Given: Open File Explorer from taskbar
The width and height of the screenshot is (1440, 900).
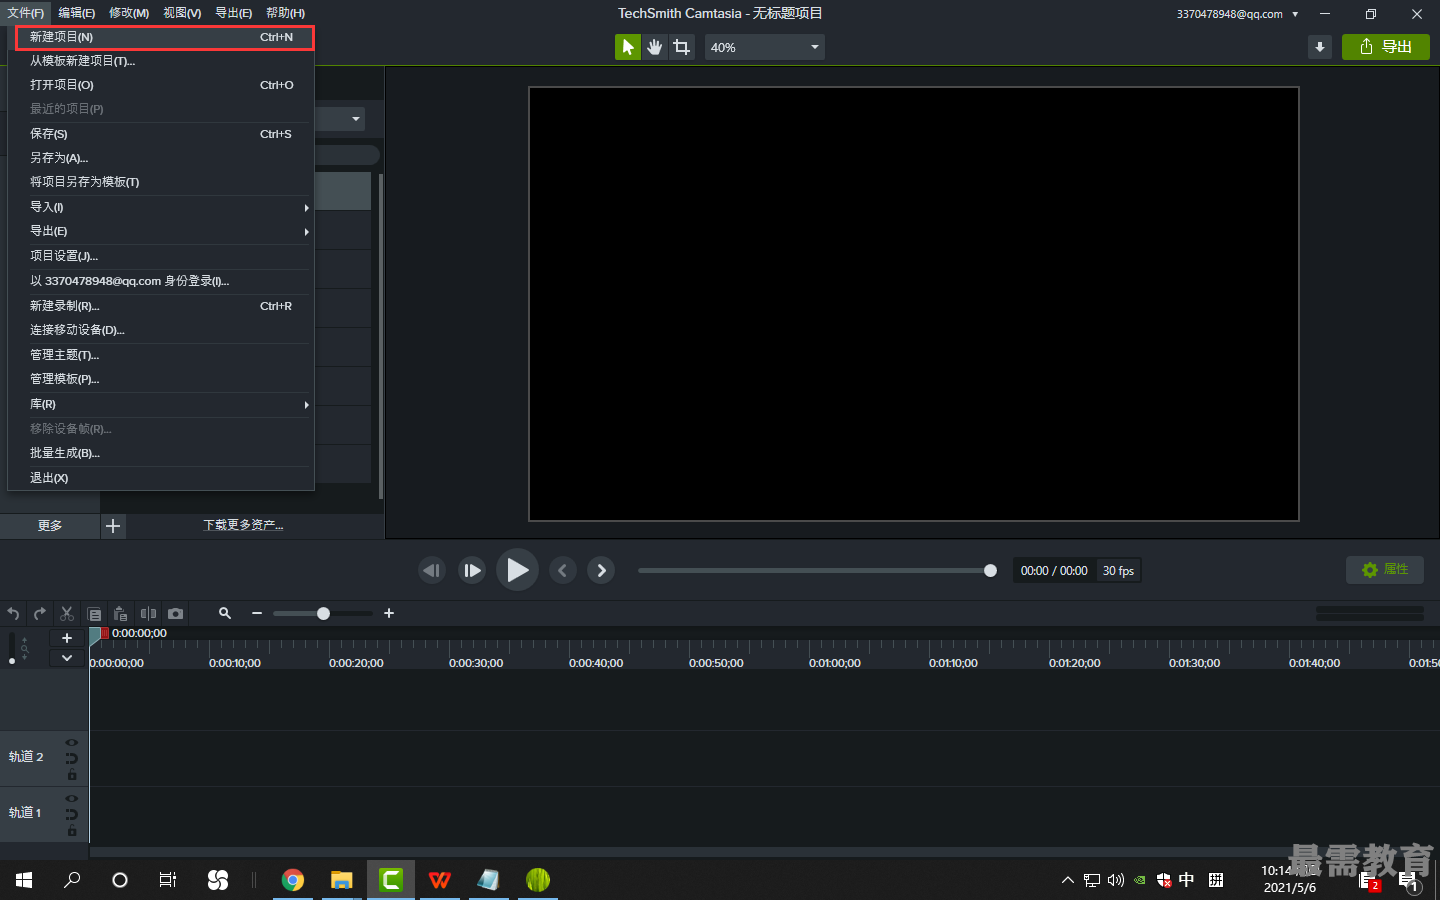Looking at the screenshot, I should 342,880.
